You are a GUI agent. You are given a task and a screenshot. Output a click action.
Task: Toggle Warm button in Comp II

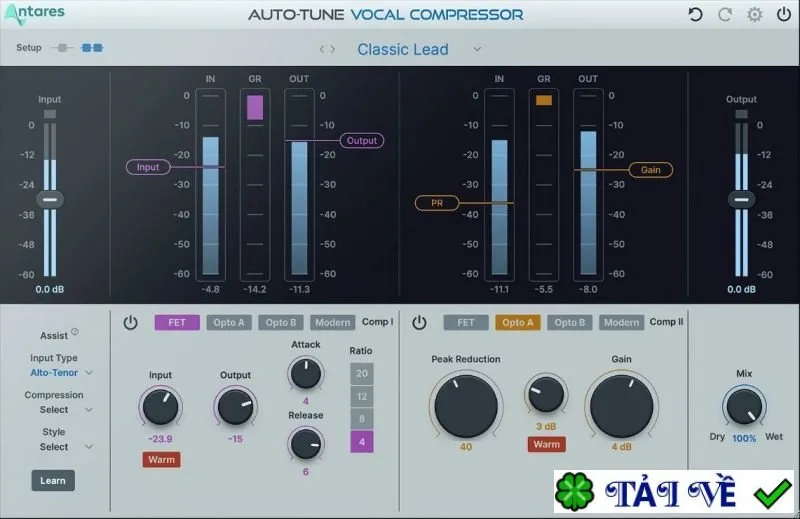pyautogui.click(x=546, y=444)
